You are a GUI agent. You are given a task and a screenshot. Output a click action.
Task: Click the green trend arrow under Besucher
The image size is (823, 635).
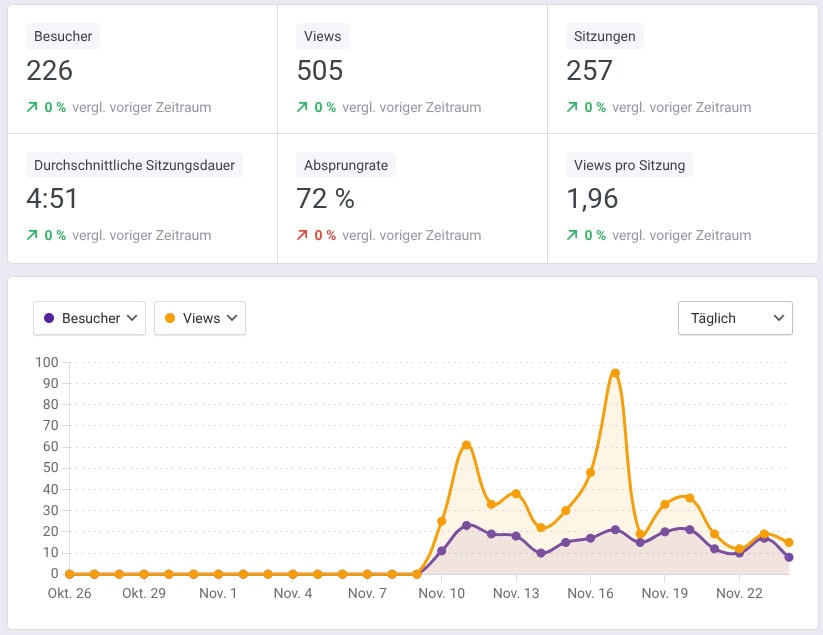click(x=33, y=107)
